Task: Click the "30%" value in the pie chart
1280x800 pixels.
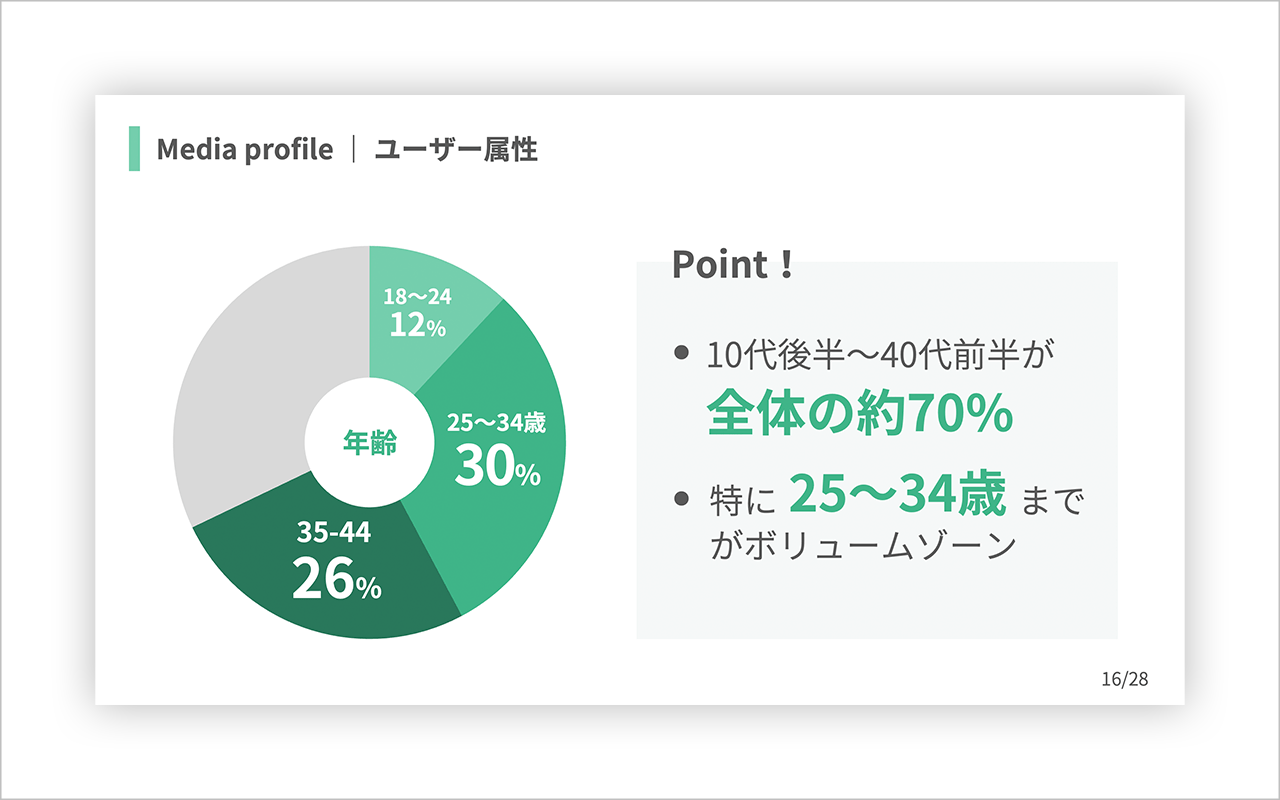Action: click(497, 467)
